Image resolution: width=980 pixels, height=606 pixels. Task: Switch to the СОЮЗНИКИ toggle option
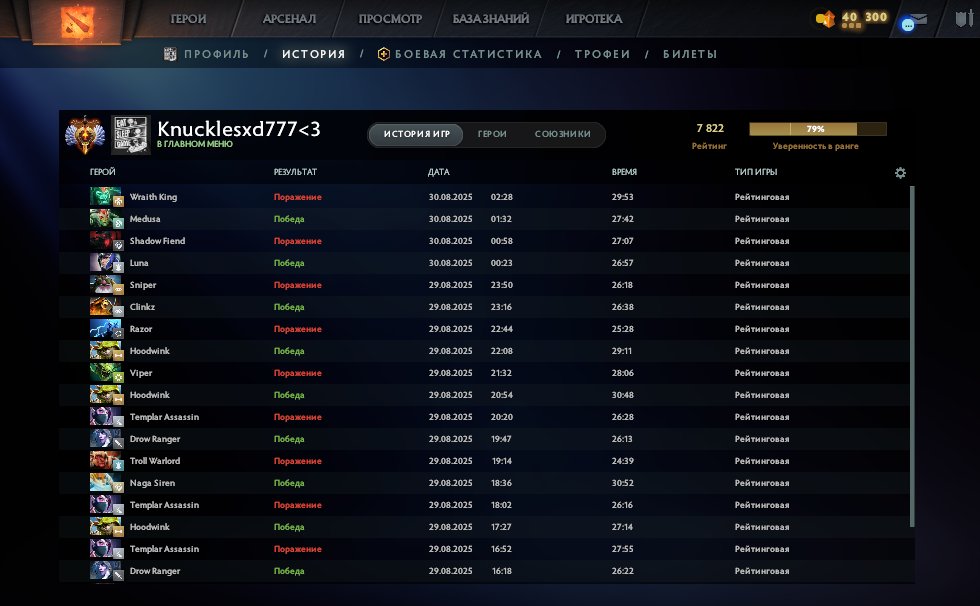(x=562, y=134)
